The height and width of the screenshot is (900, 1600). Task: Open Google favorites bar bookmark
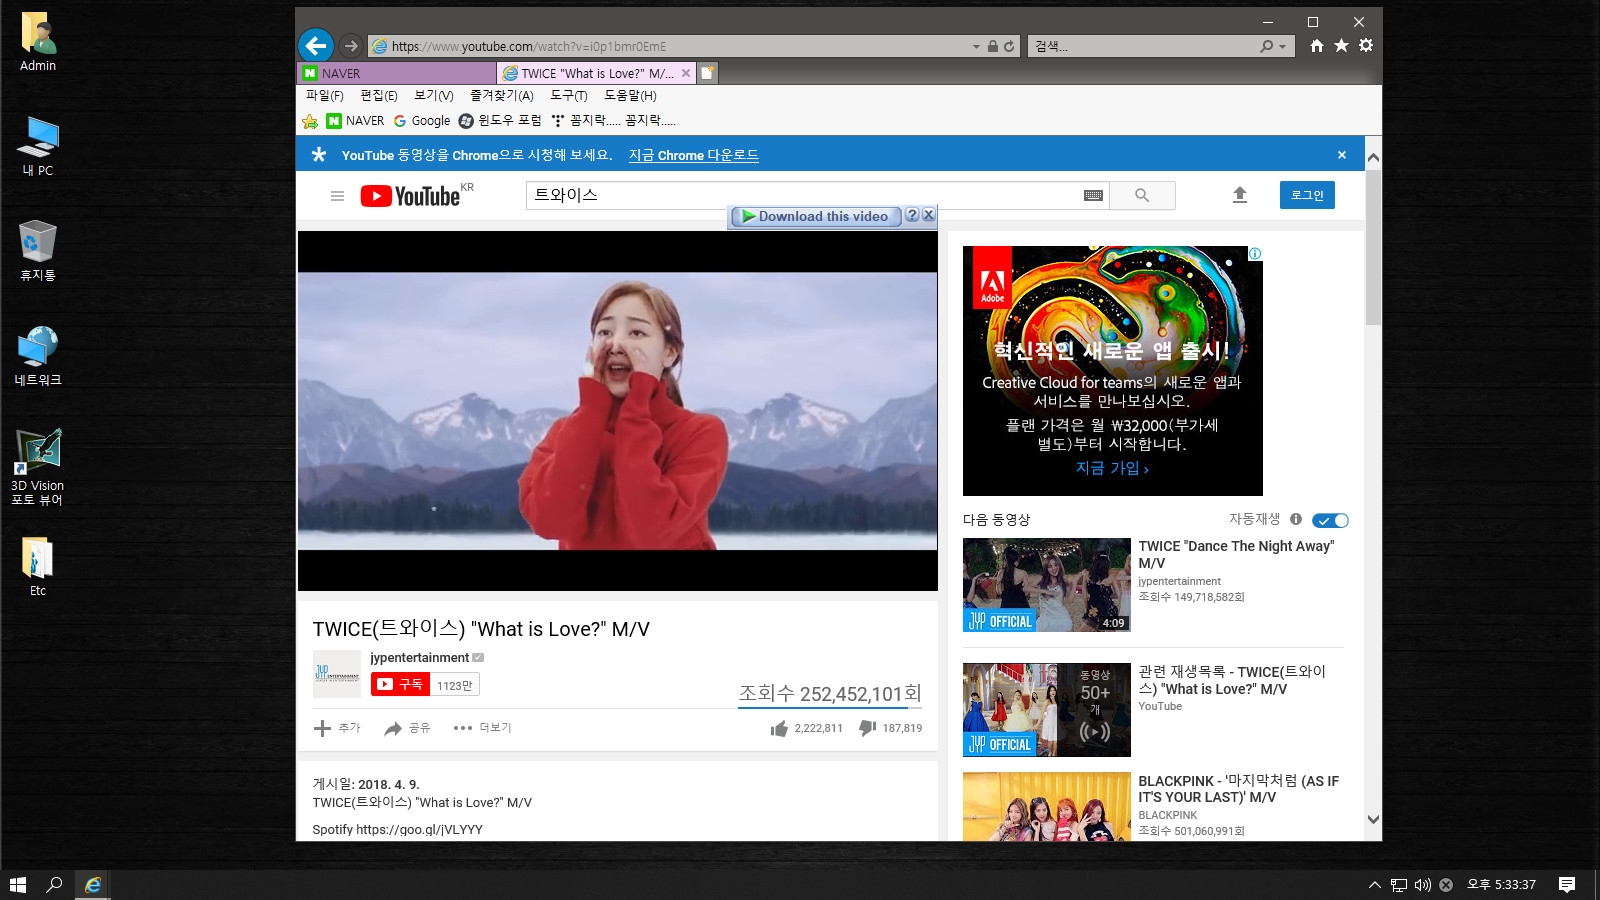click(422, 120)
